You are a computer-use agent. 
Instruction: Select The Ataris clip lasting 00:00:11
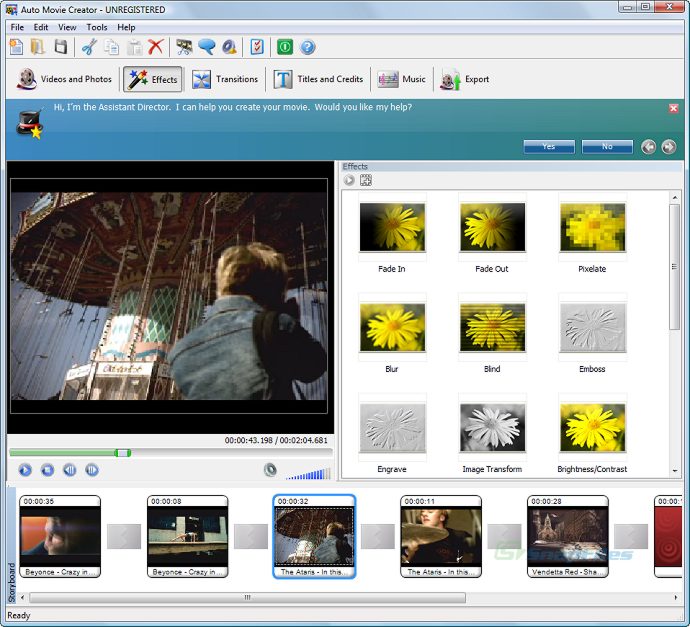(441, 536)
